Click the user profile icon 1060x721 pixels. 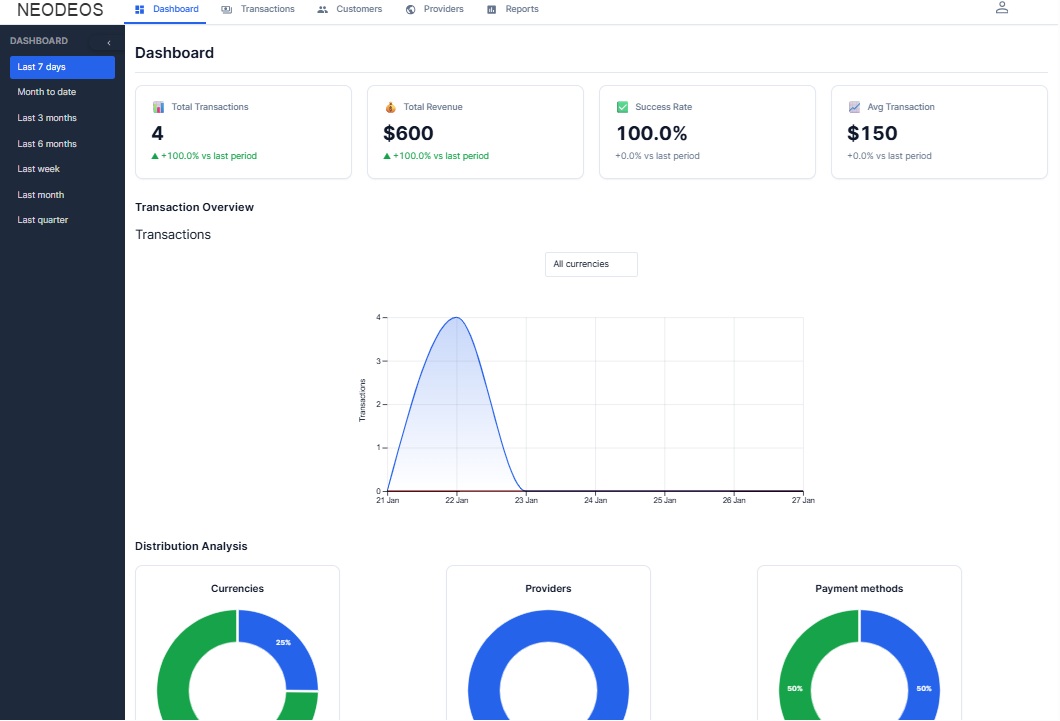click(x=1001, y=8)
